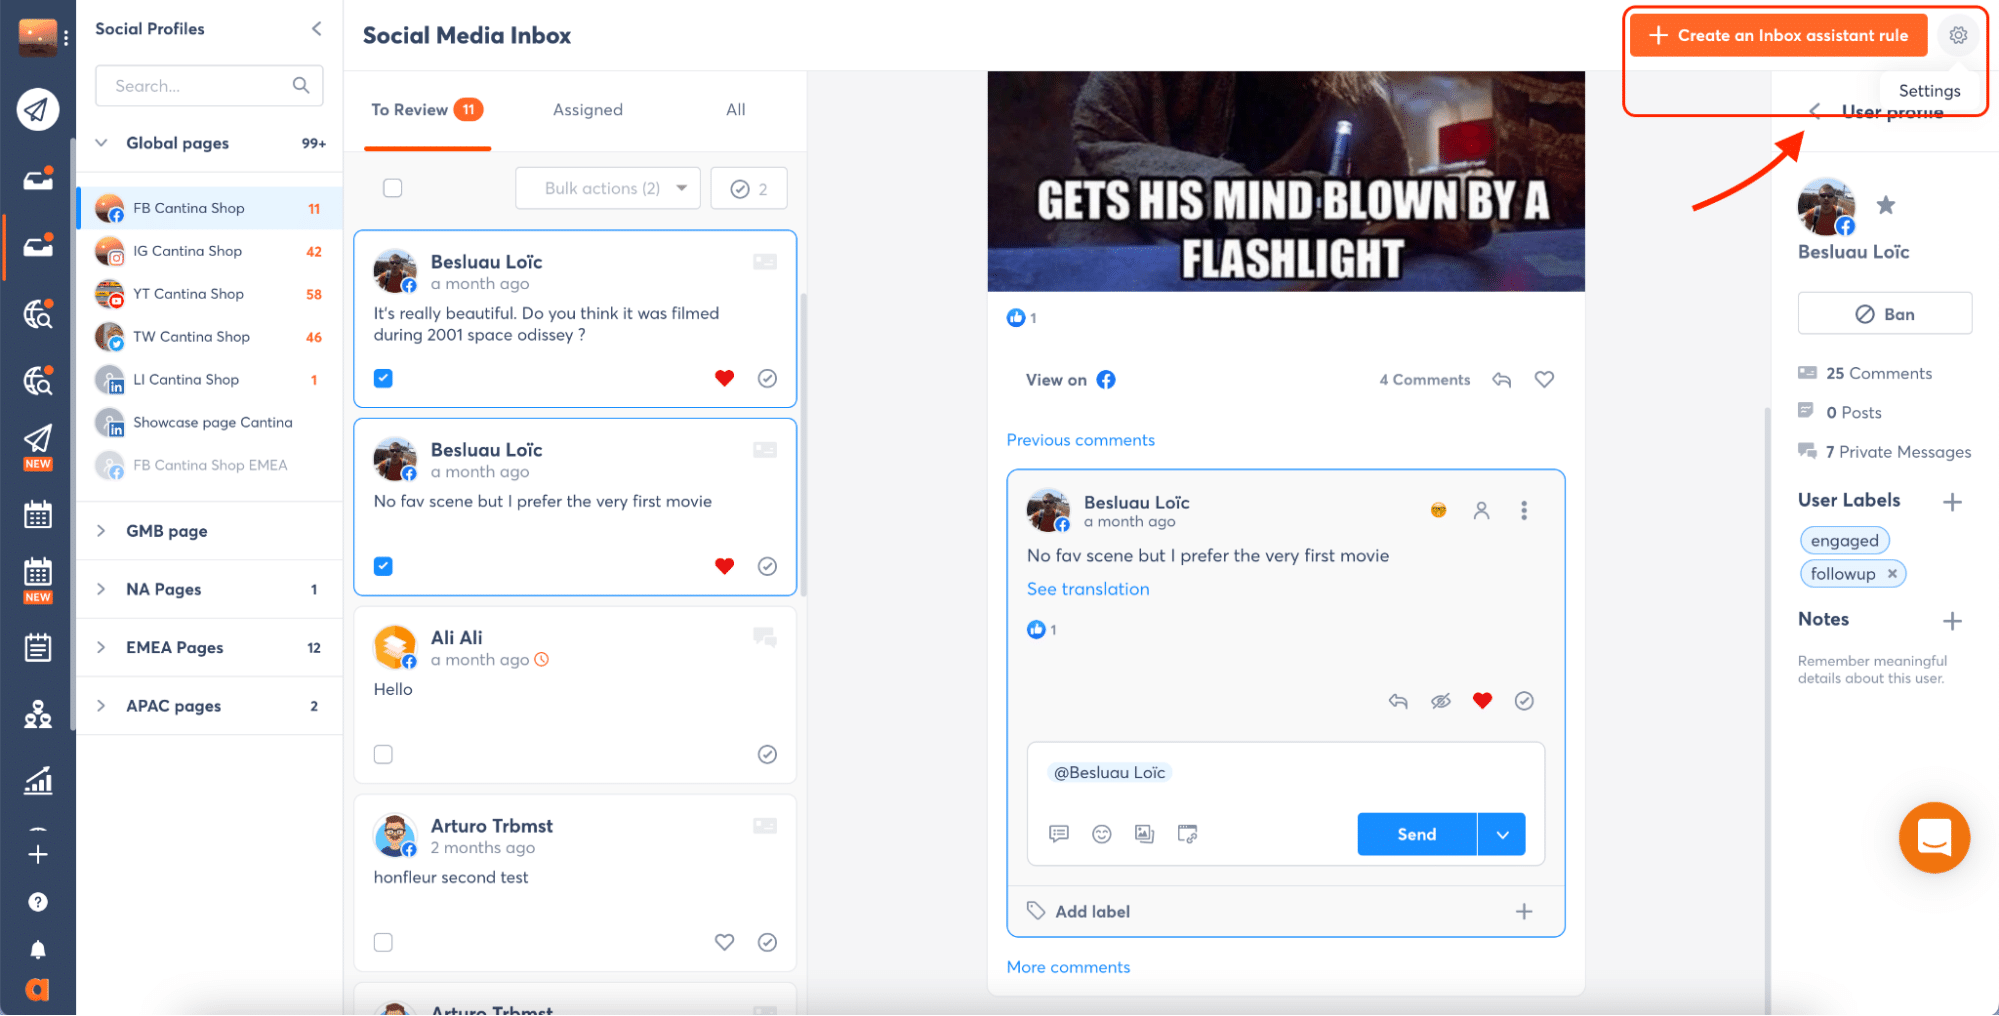This screenshot has height=1016, width=1999.
Task: Add a new note with plus icon
Action: coord(1952,621)
